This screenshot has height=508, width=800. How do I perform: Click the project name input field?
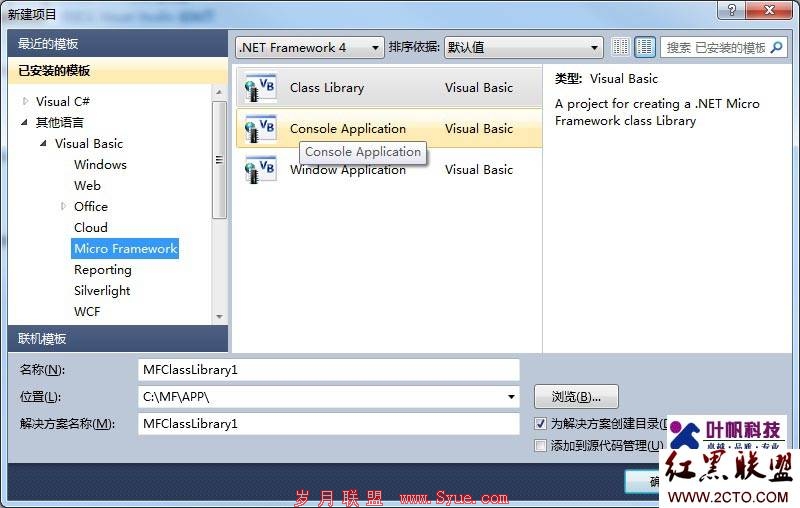pos(329,370)
